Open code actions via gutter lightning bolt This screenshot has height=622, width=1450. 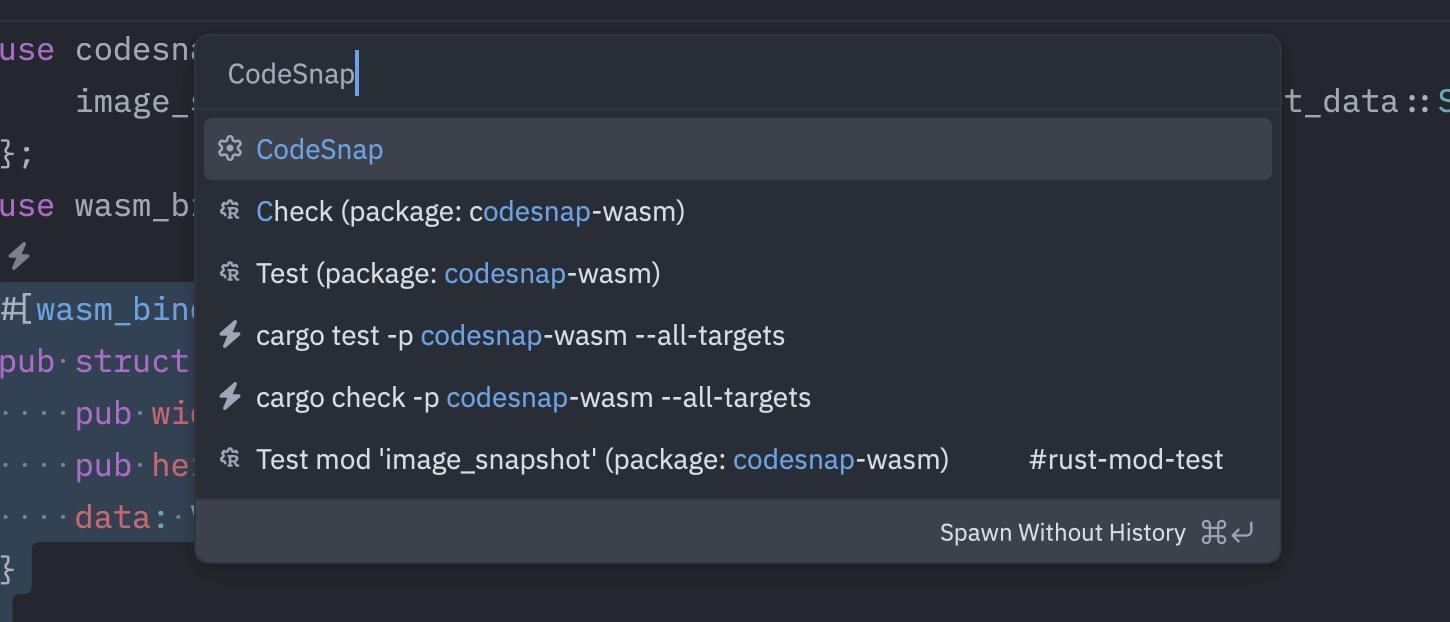[18, 257]
